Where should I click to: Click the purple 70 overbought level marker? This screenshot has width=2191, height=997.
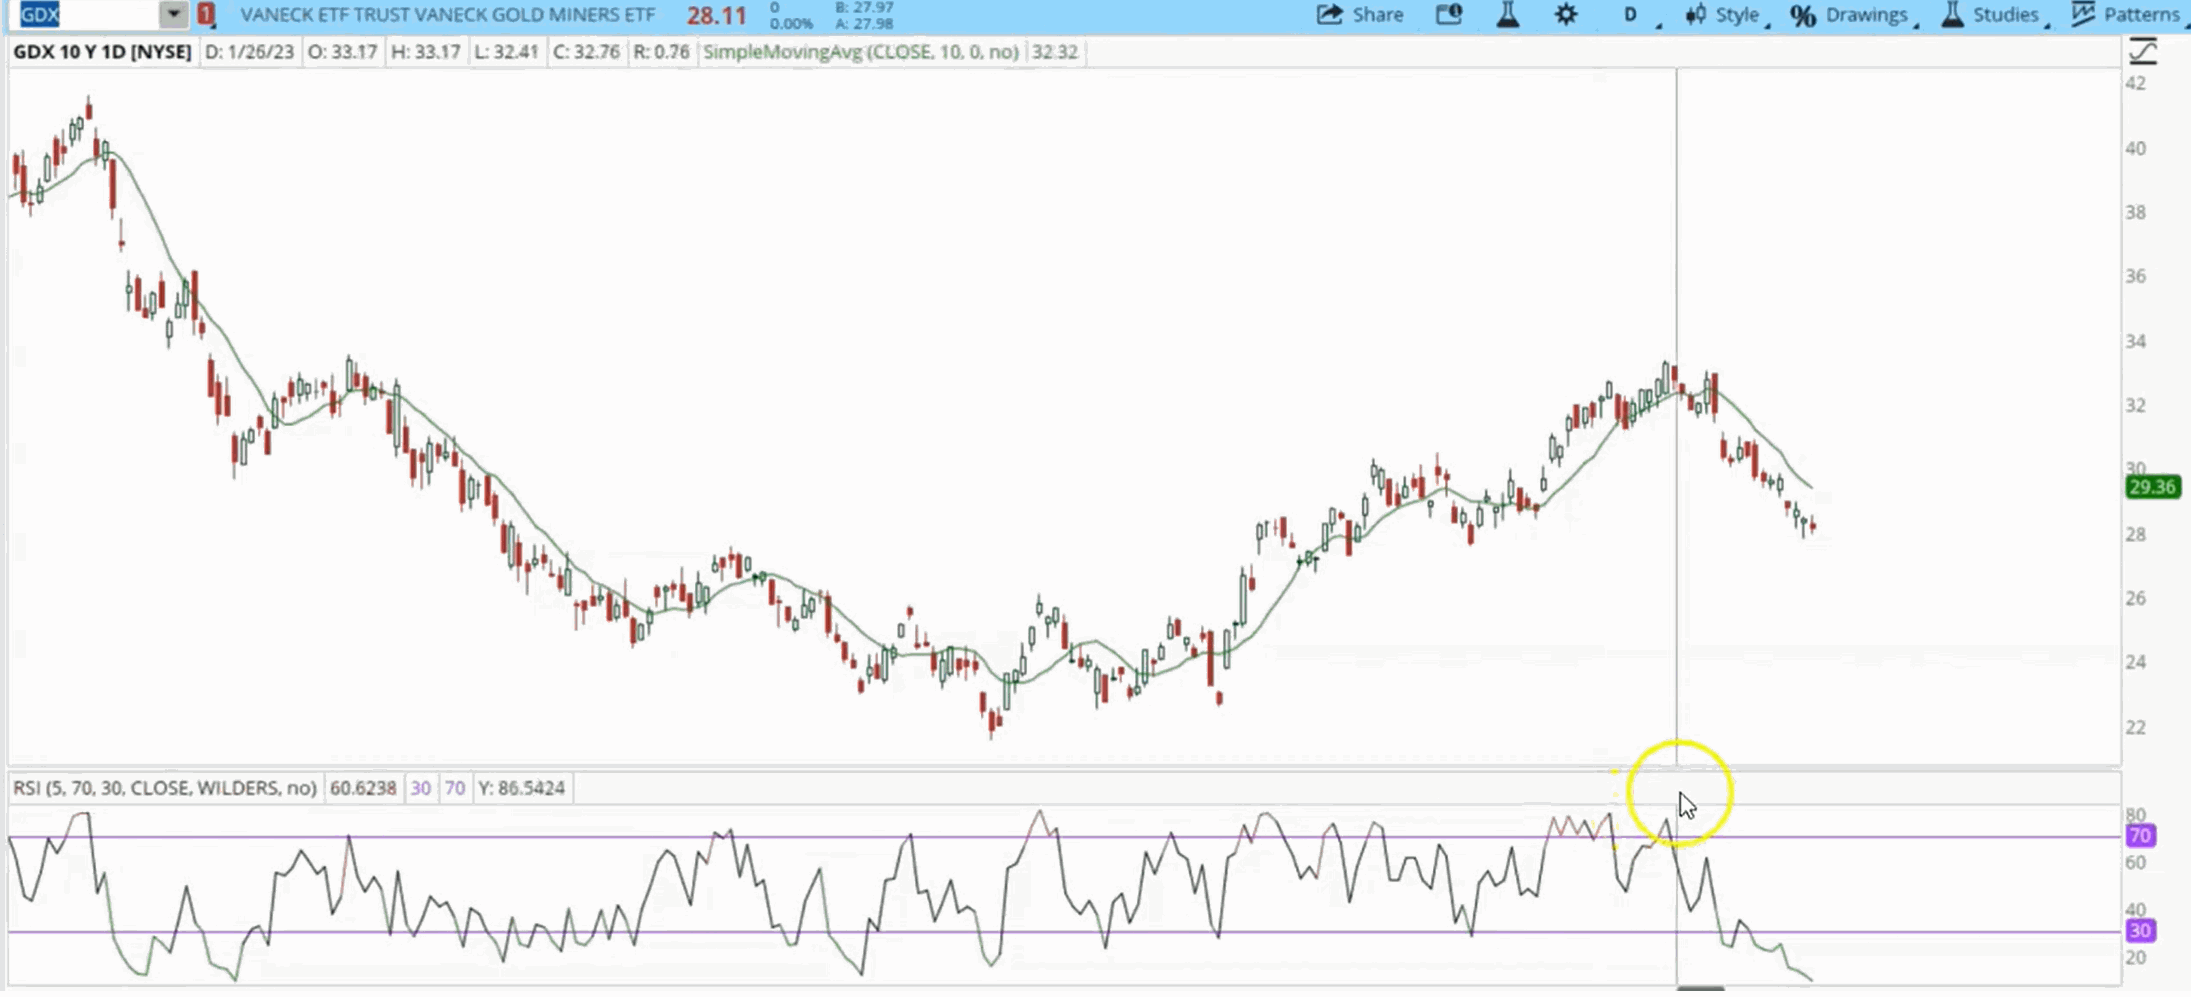2139,835
